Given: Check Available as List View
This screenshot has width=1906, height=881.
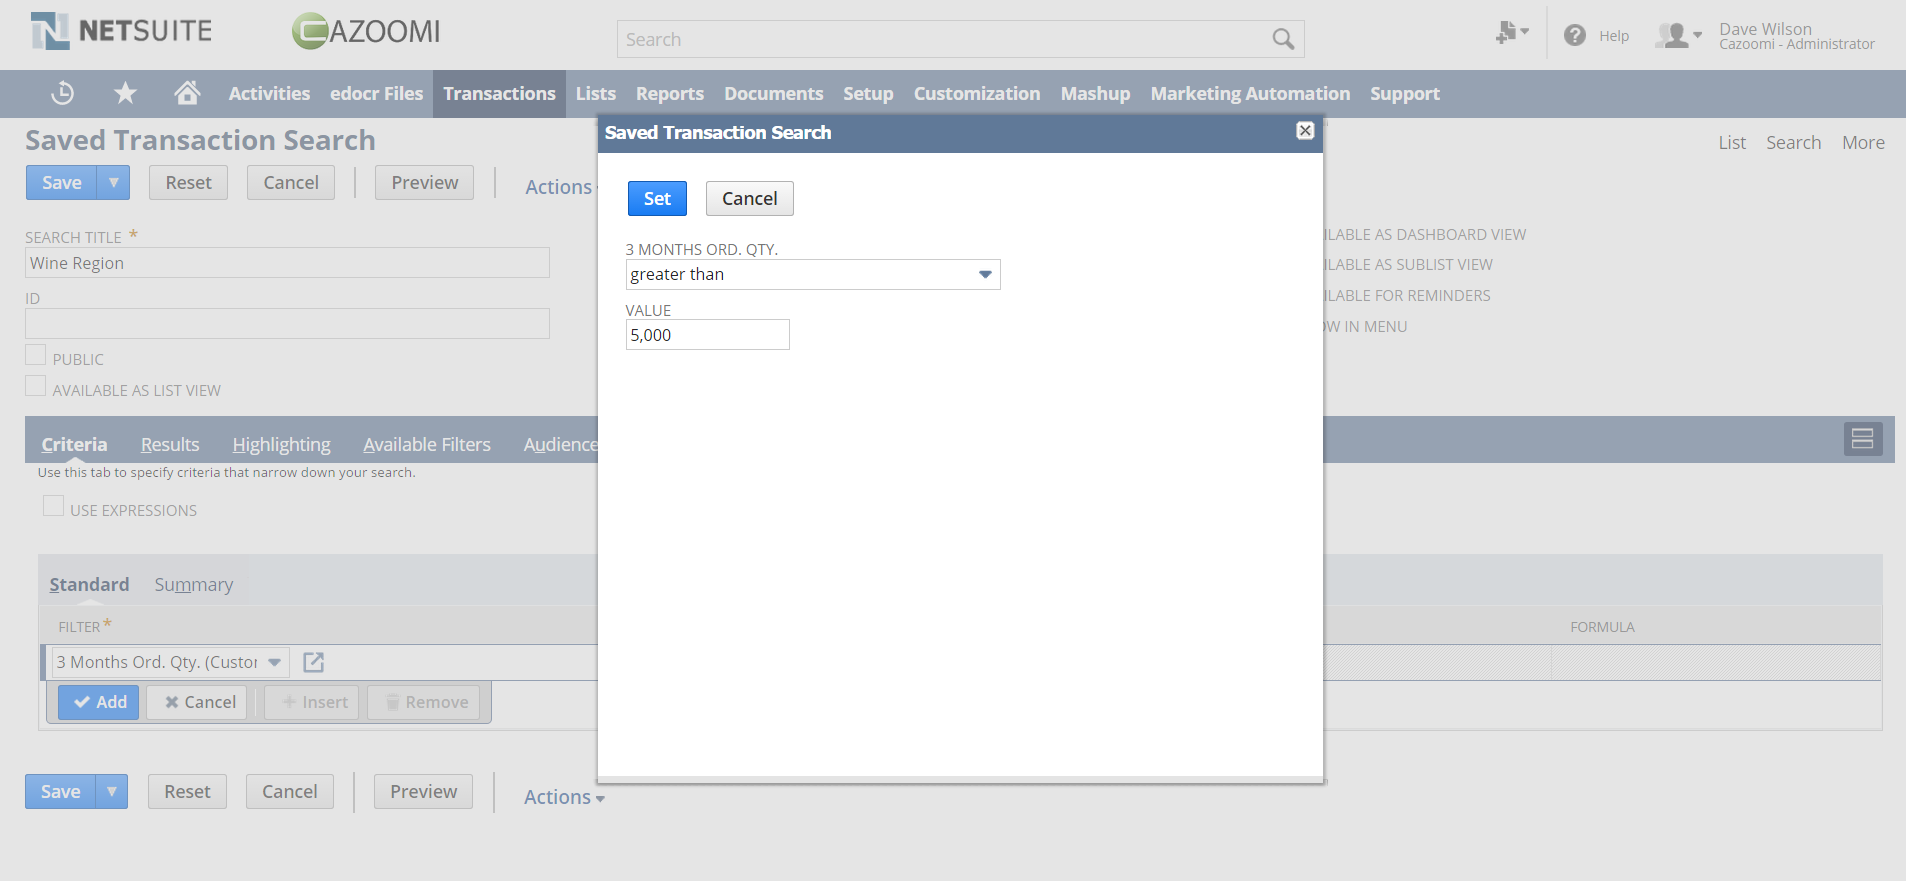Looking at the screenshot, I should click(x=36, y=387).
